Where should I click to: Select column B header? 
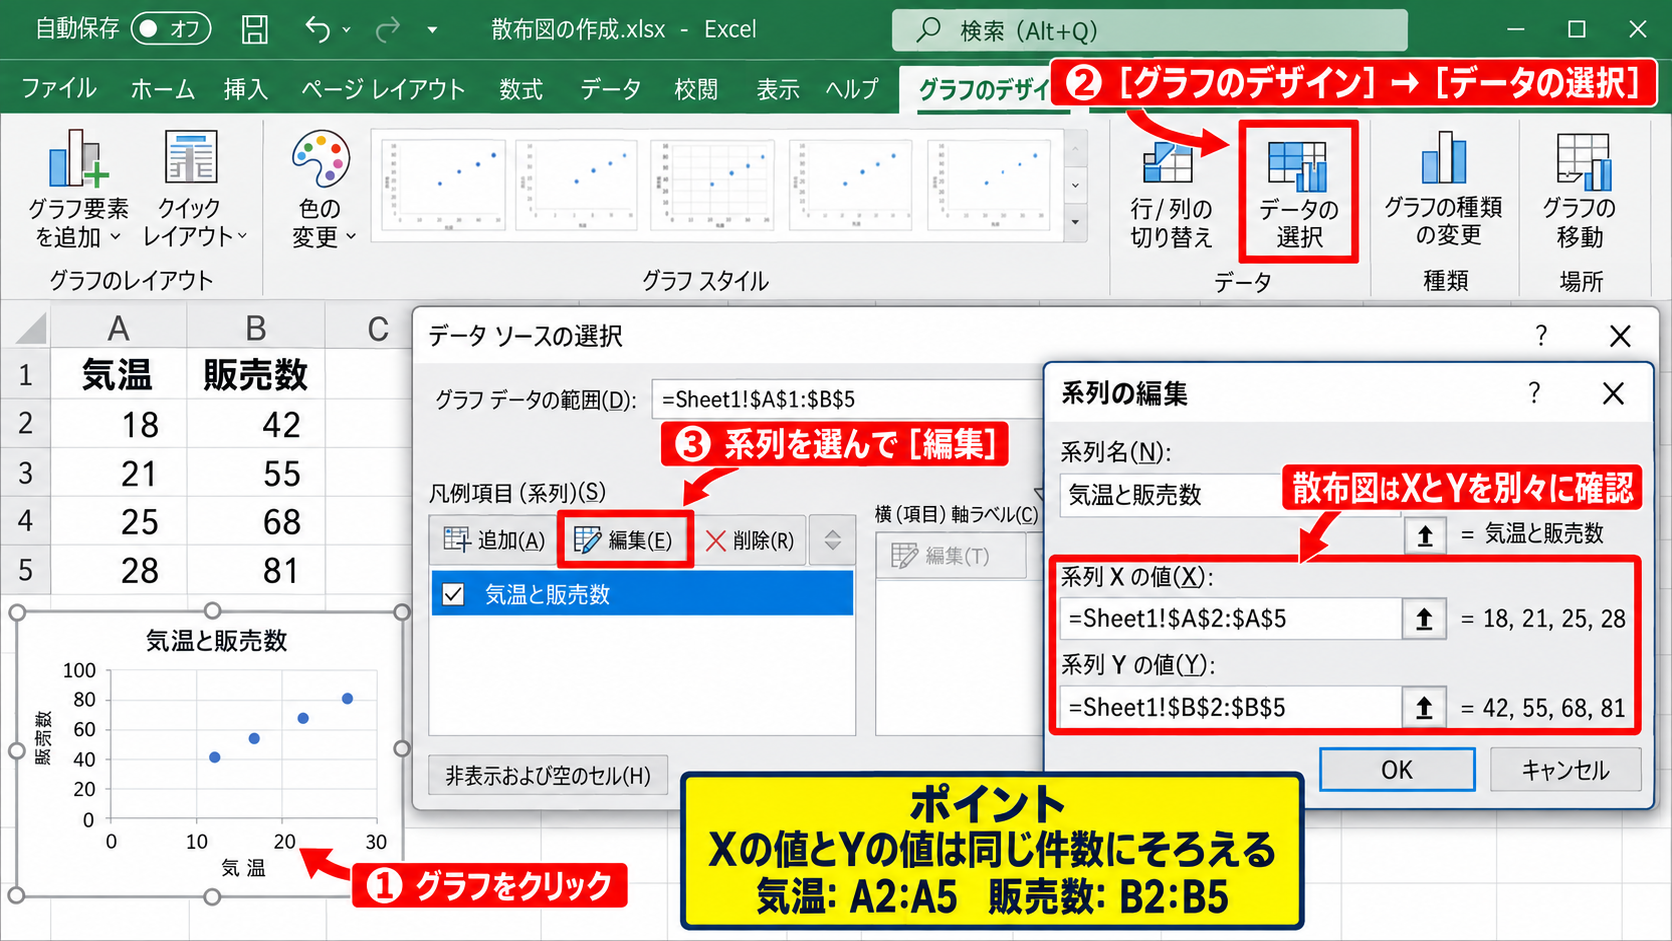256,328
